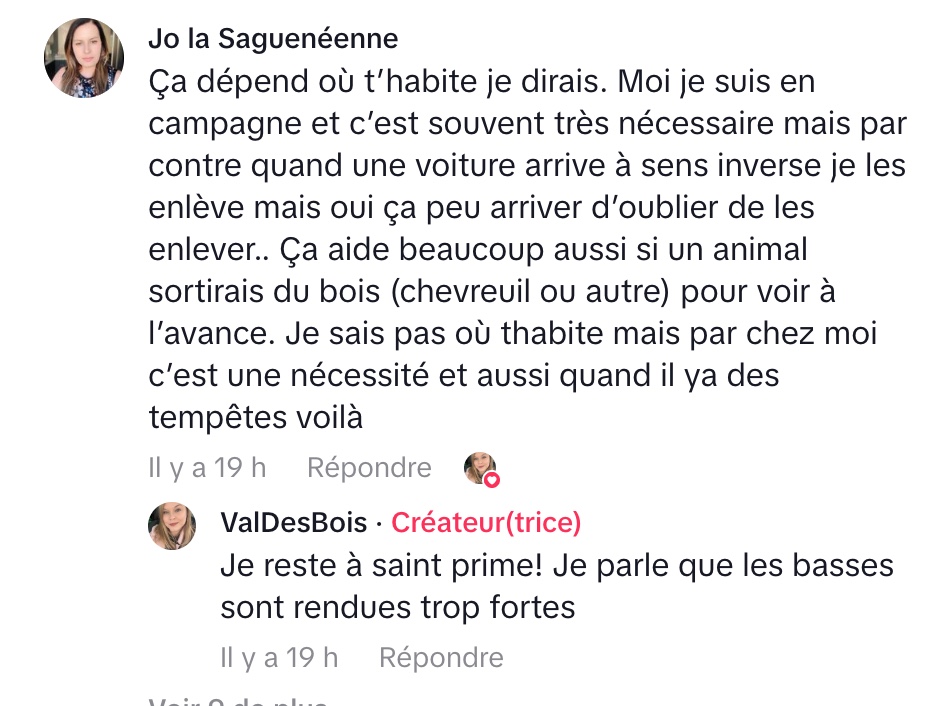Click the red heart badge on small avatar
This screenshot has width=946, height=706.
[491, 480]
